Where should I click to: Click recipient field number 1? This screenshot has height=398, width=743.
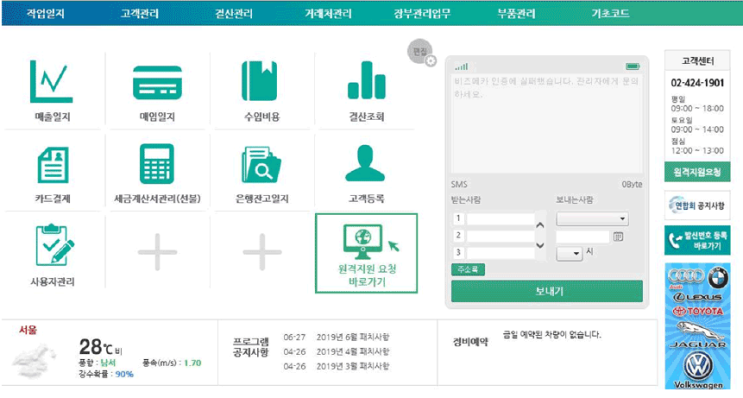pyautogui.click(x=501, y=218)
